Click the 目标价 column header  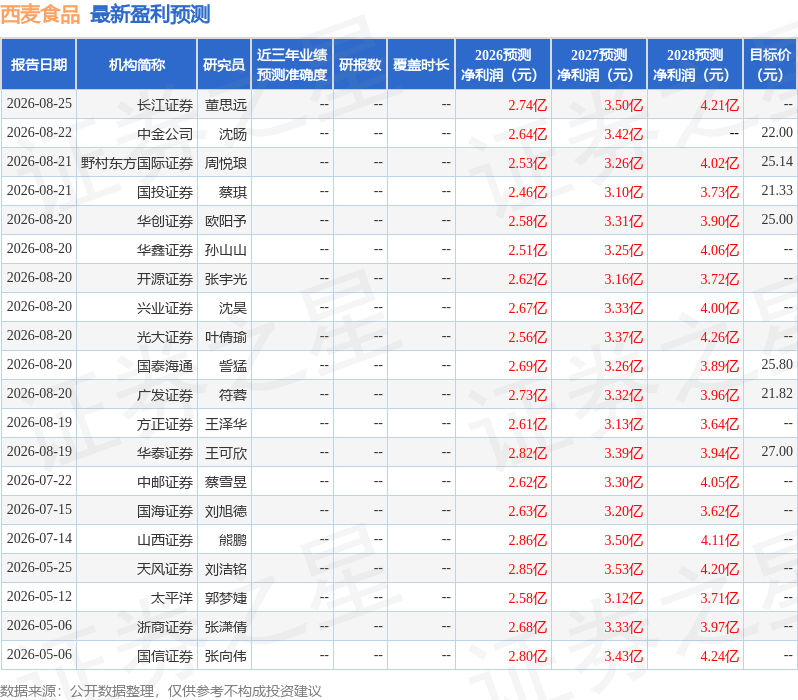[x=770, y=65]
